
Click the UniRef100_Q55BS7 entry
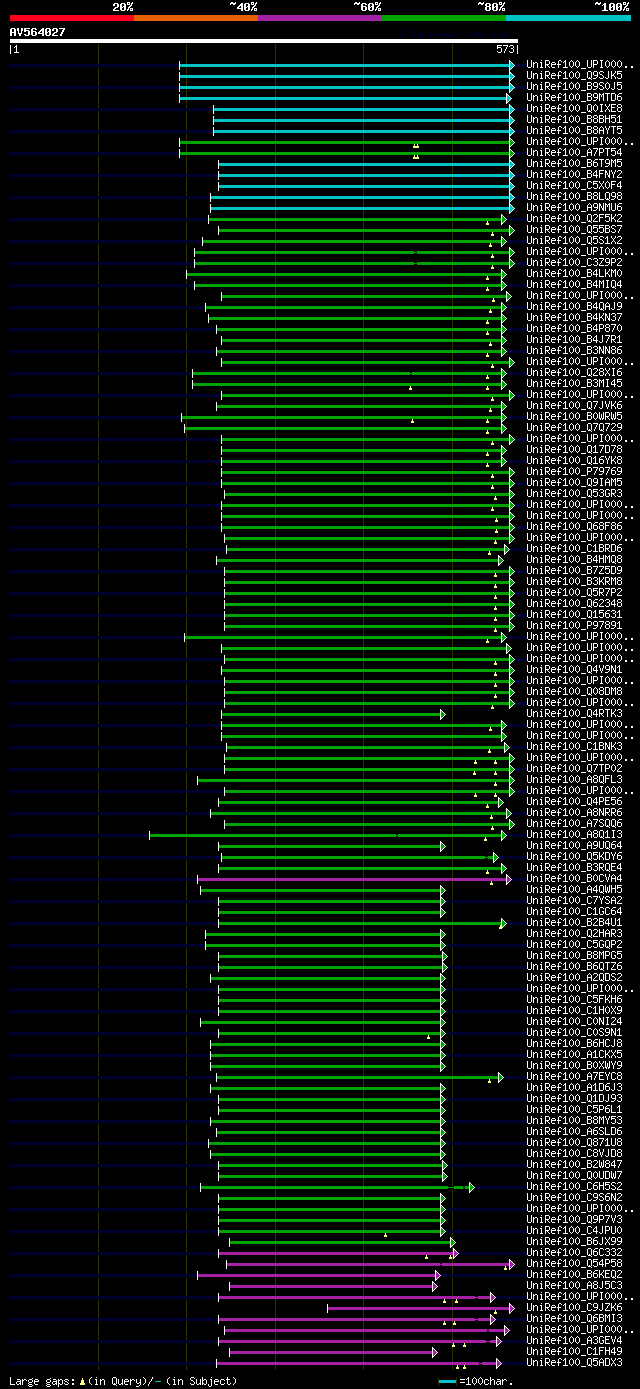[575, 229]
